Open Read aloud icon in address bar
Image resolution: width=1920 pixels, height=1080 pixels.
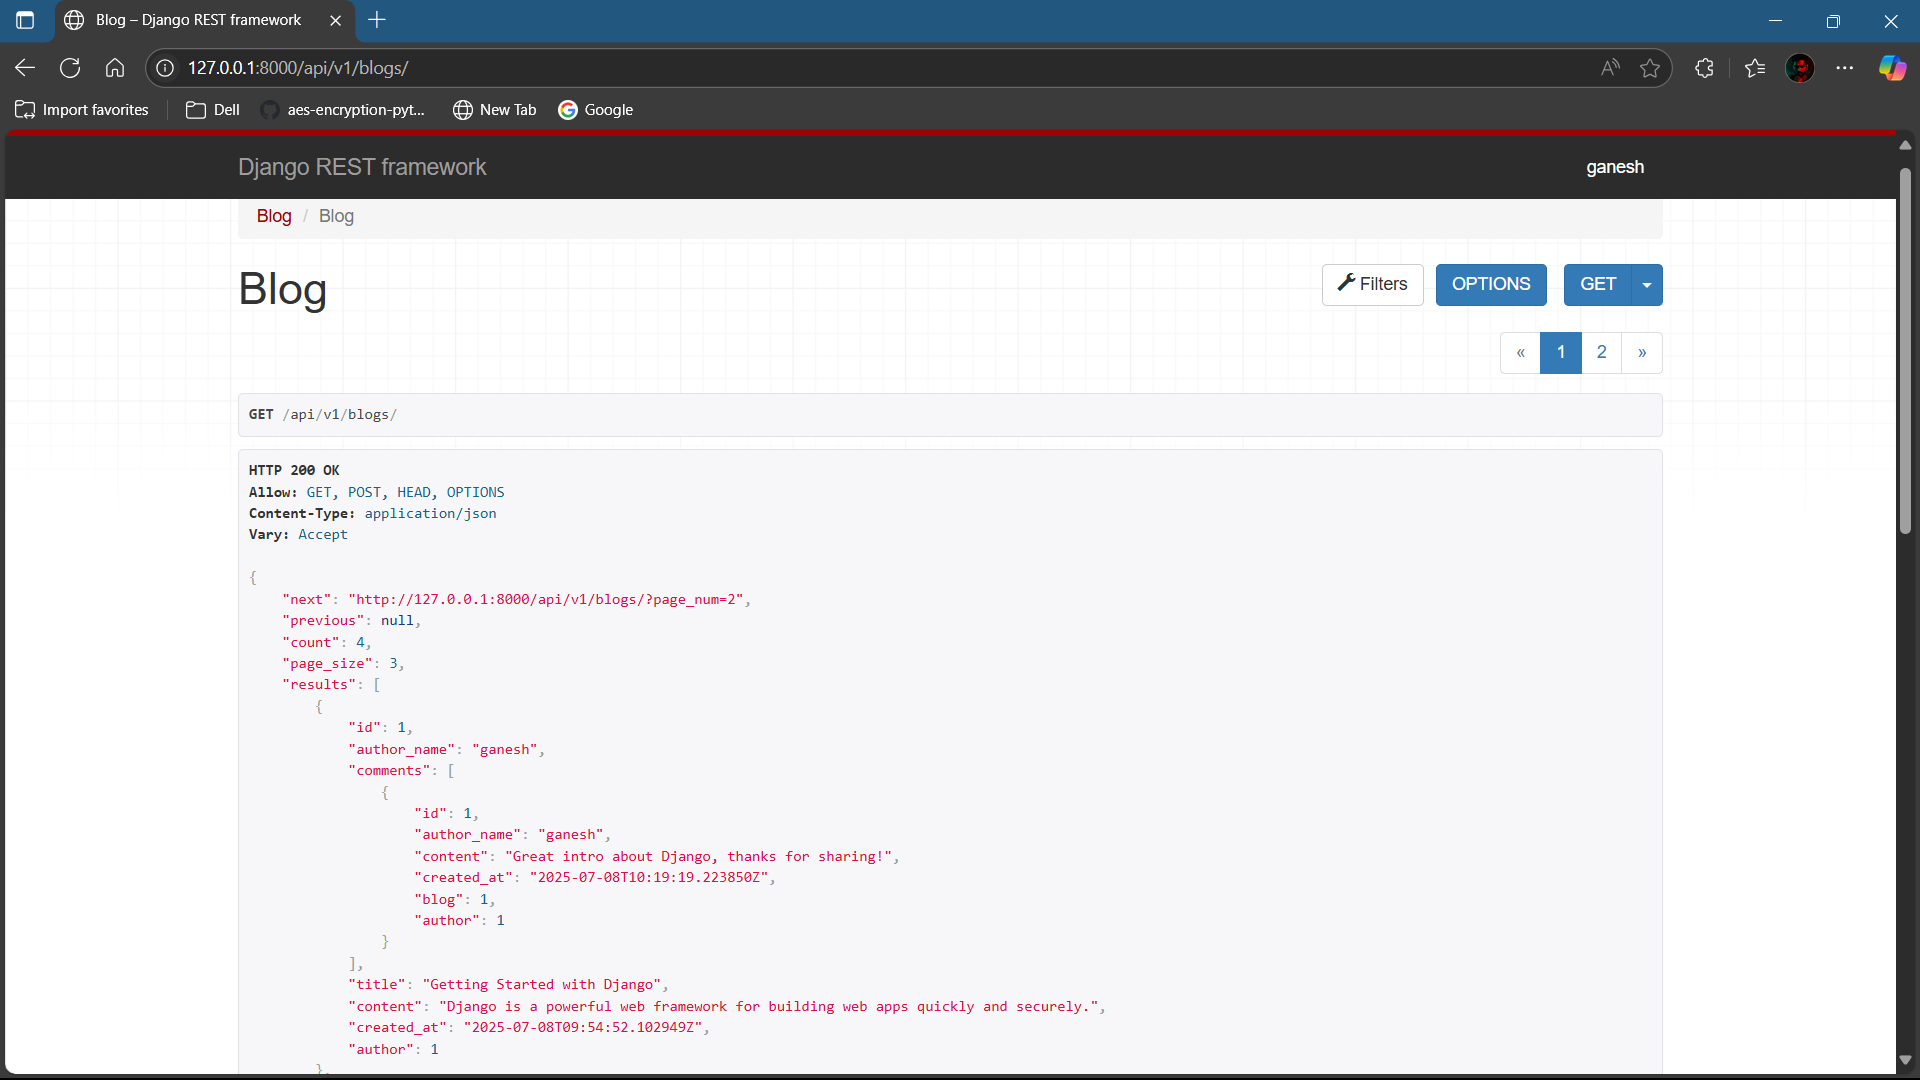tap(1610, 68)
